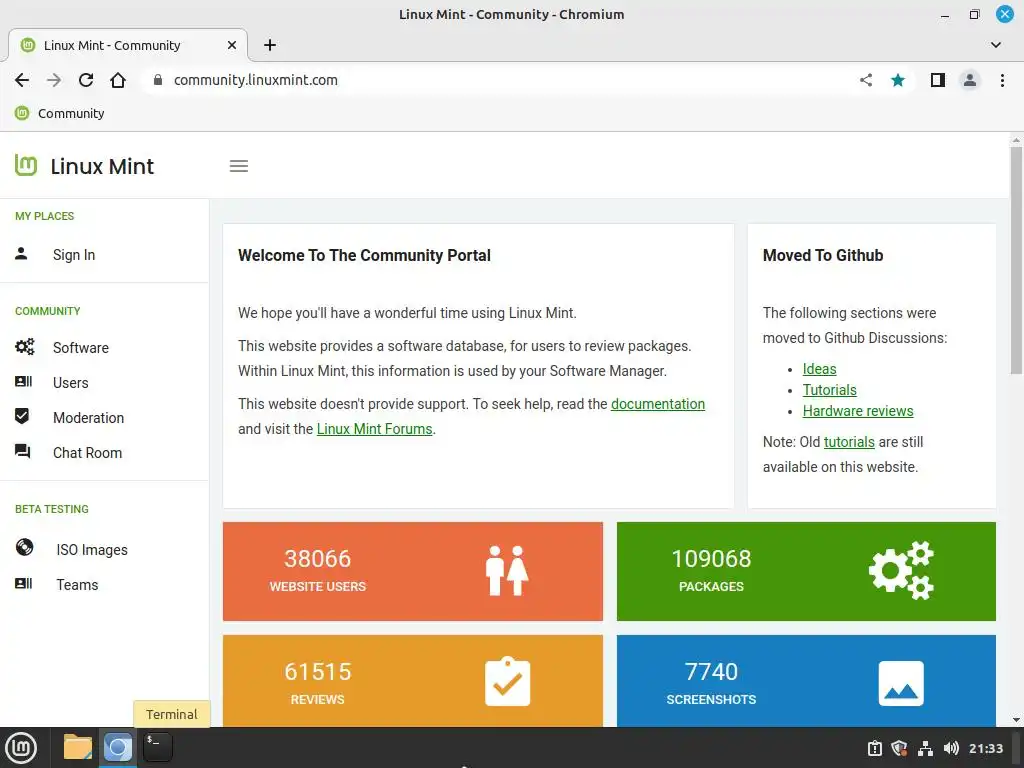Open the Moderation section
This screenshot has height=768, width=1024.
coord(88,418)
